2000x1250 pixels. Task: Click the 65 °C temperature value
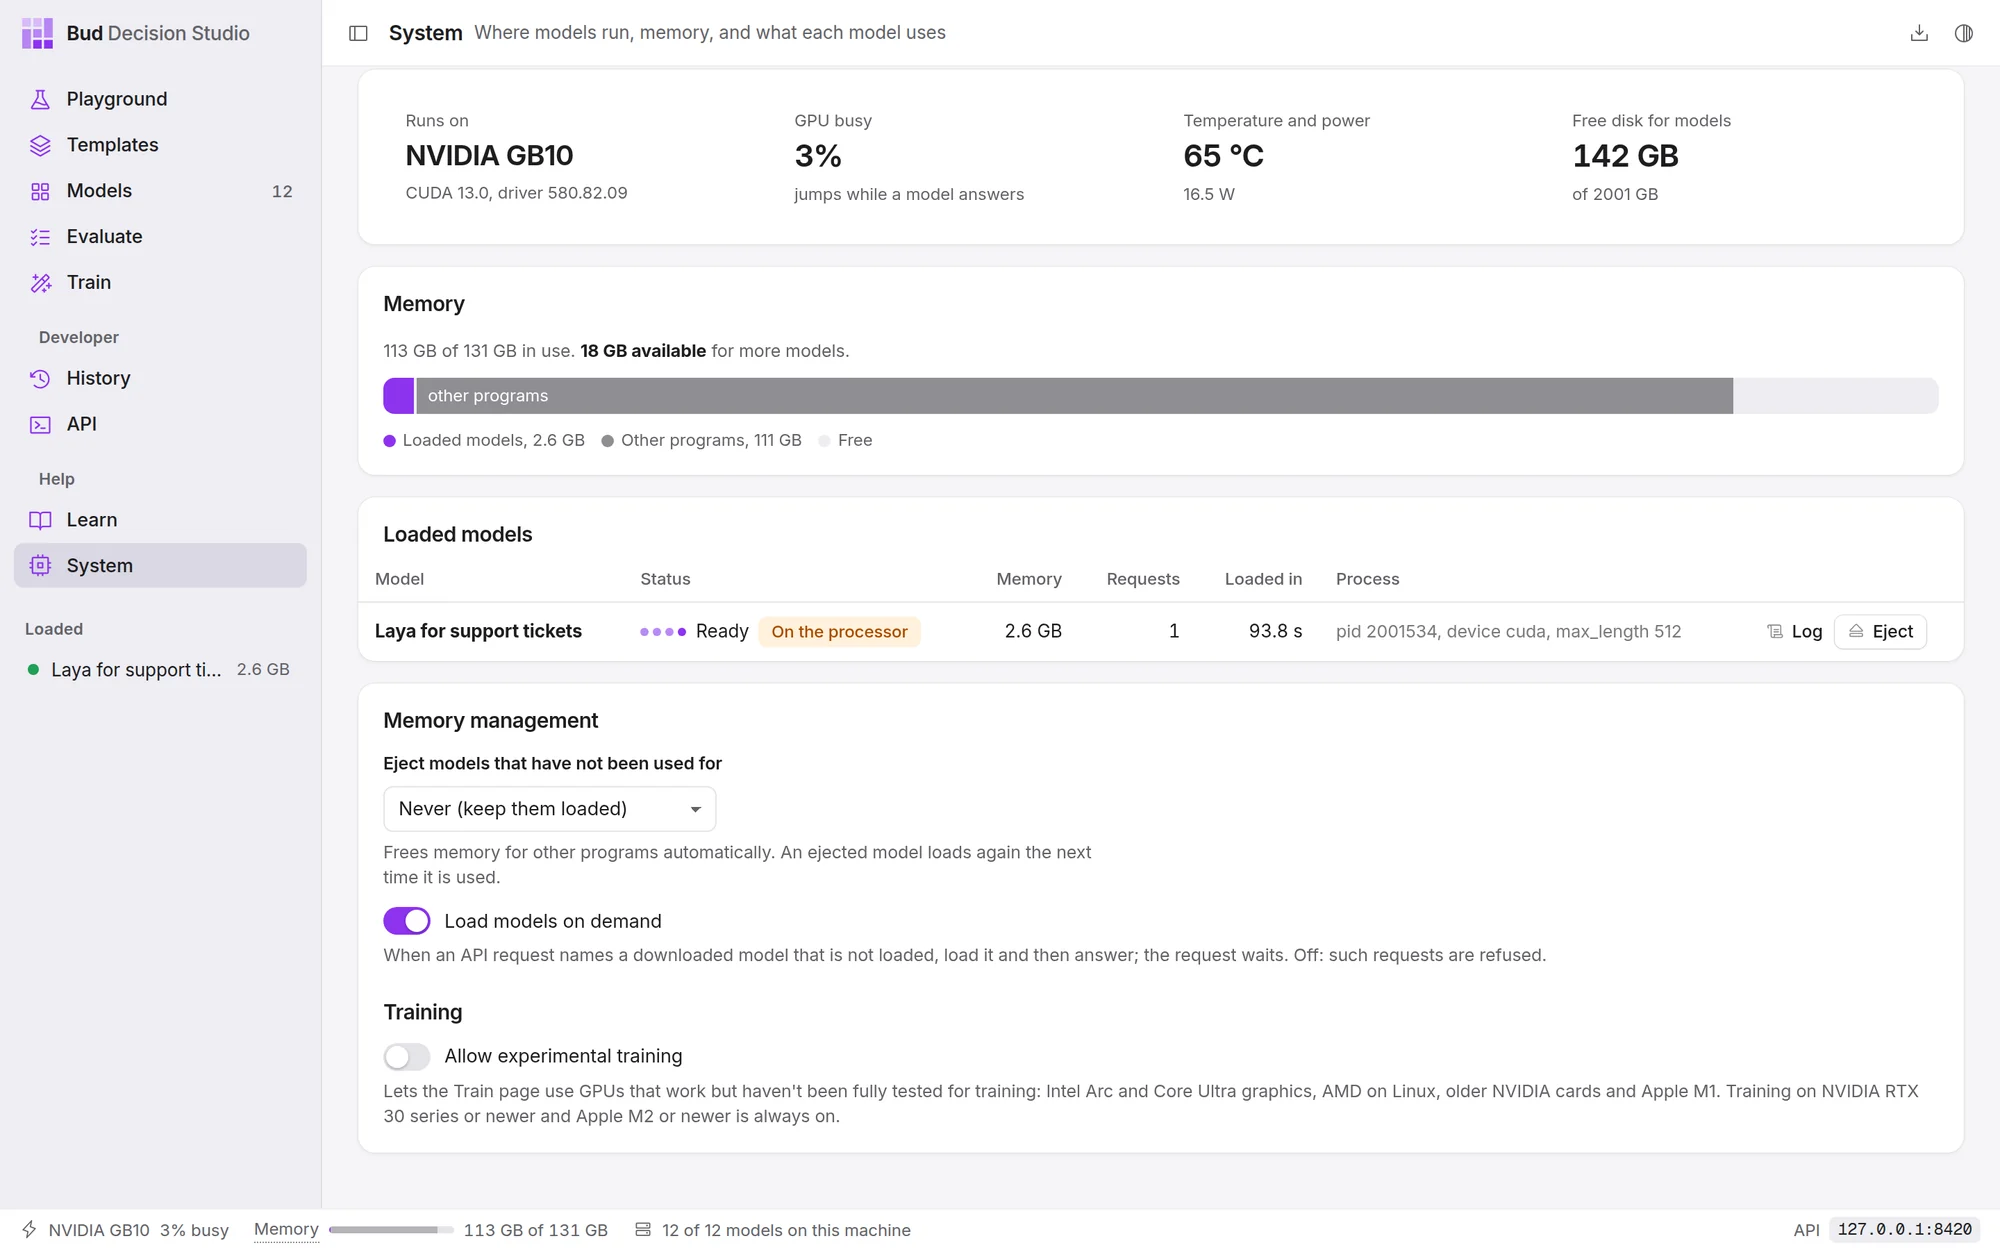1223,156
